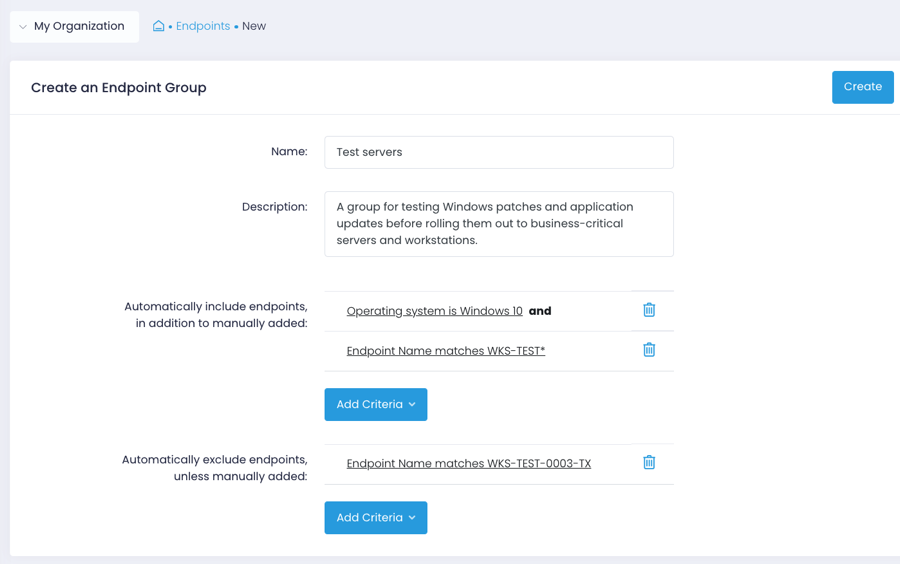Click the Description: field label
Viewport: 900px width, 564px height.
click(x=274, y=207)
